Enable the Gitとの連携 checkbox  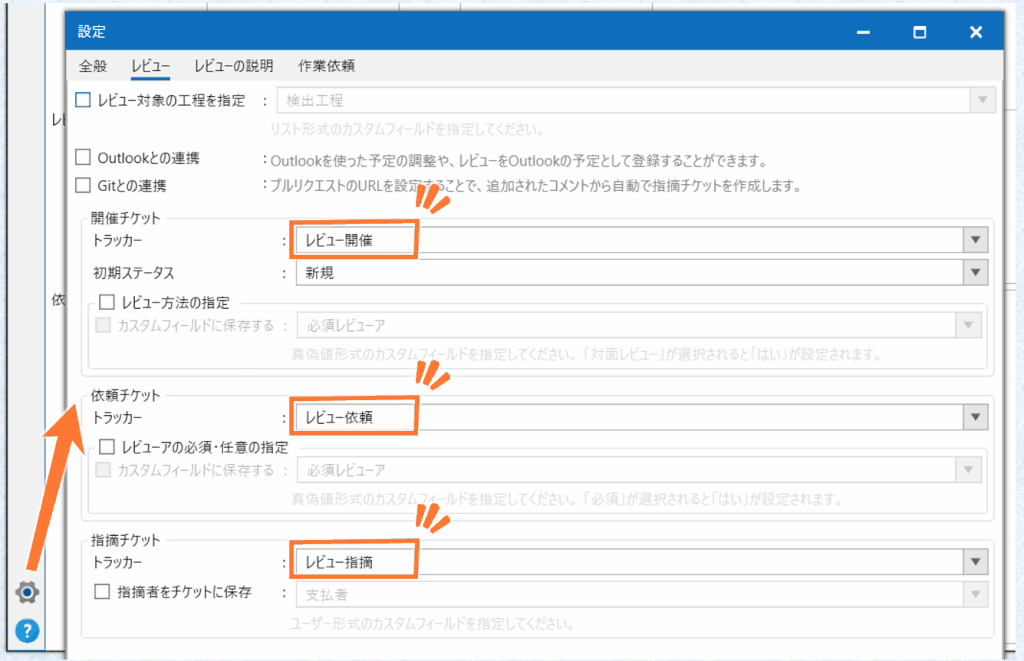click(84, 185)
